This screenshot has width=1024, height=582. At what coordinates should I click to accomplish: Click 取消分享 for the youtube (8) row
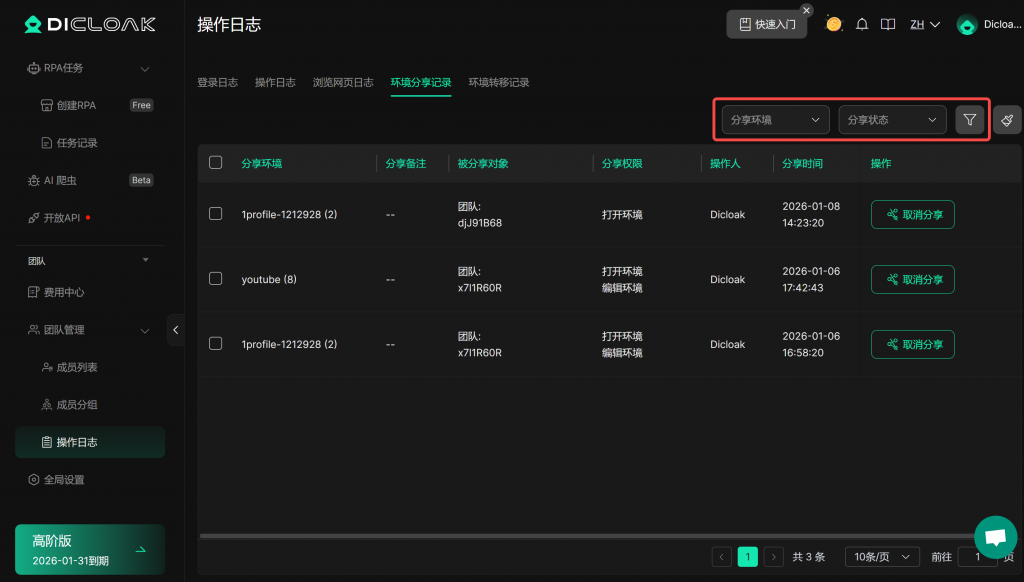(912, 280)
